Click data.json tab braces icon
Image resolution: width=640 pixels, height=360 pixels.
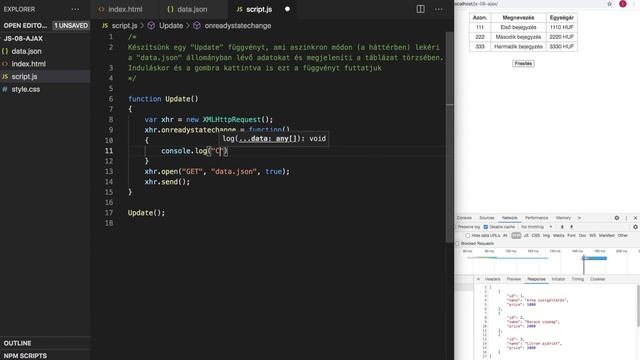(170, 9)
